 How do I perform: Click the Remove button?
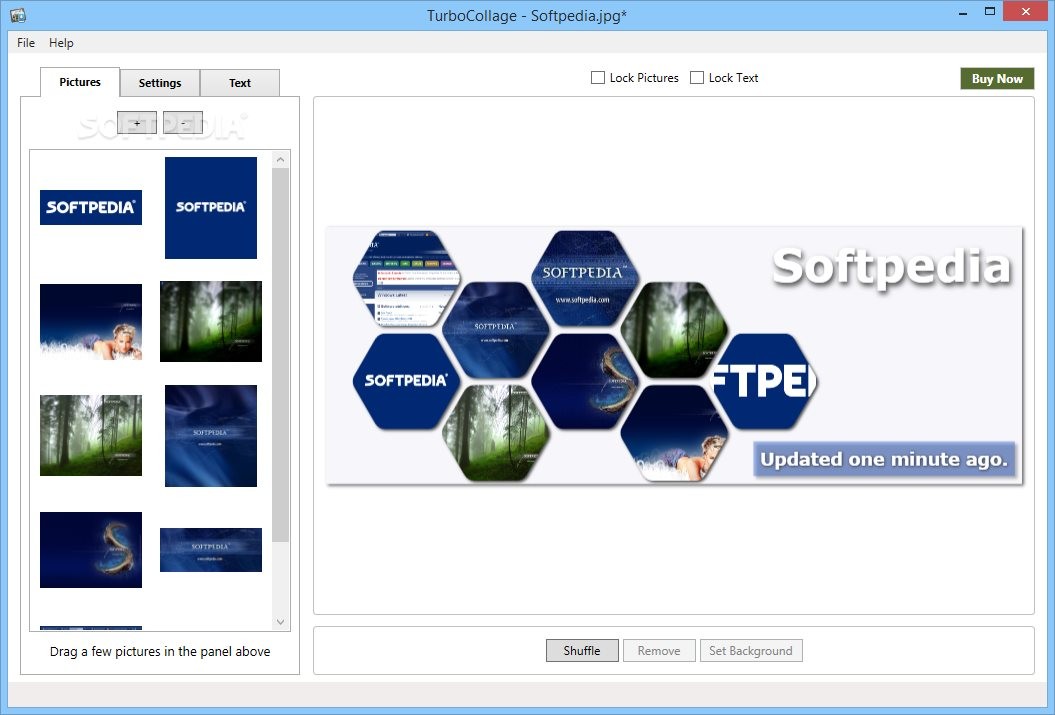tap(659, 650)
